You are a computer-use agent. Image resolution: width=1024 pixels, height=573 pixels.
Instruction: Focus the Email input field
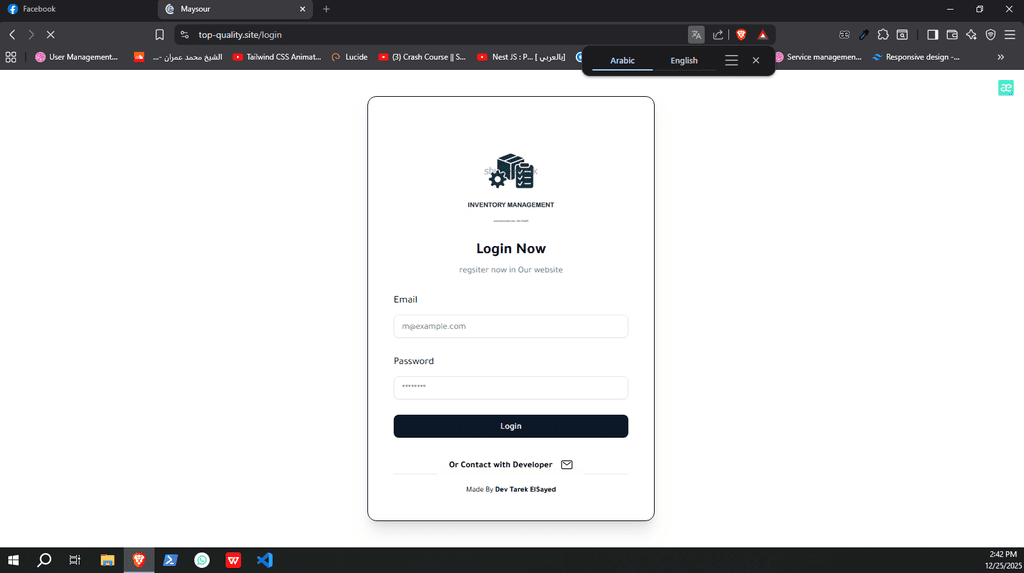(511, 326)
